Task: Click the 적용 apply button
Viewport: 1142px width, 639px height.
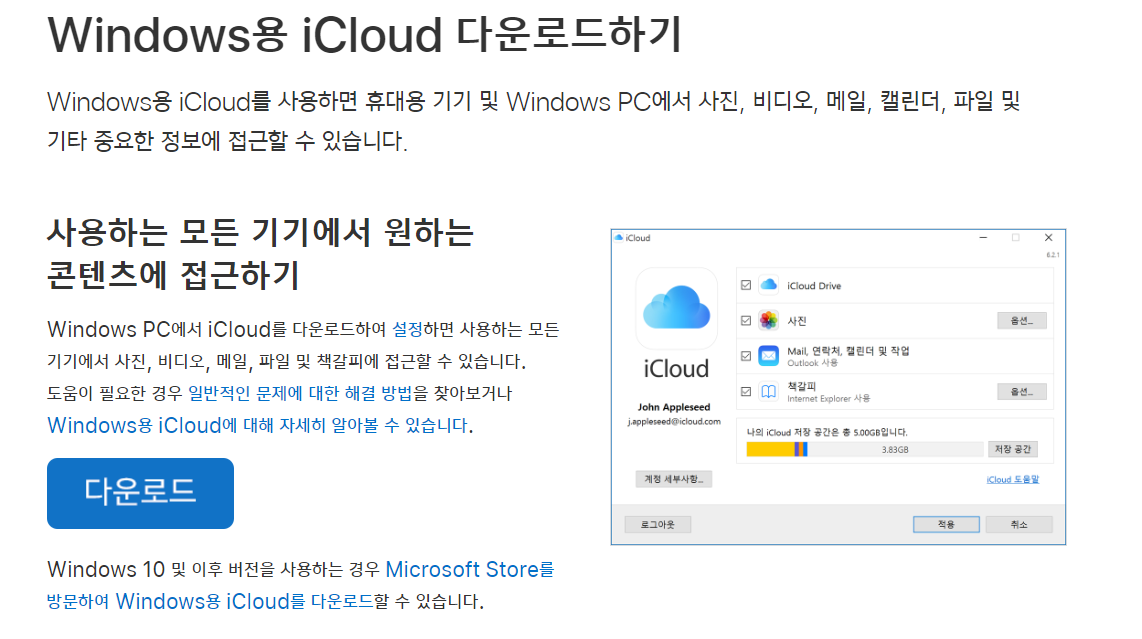Action: tap(946, 524)
